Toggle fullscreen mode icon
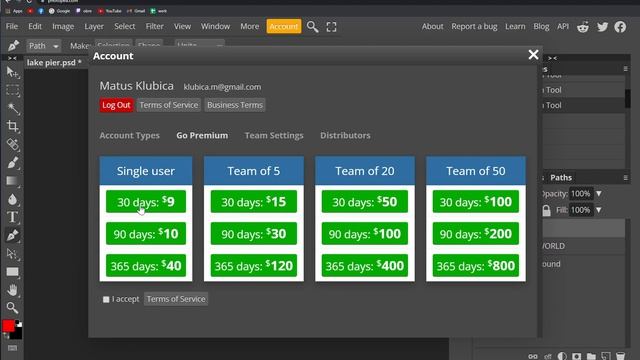640x360 pixels. pos(331,27)
